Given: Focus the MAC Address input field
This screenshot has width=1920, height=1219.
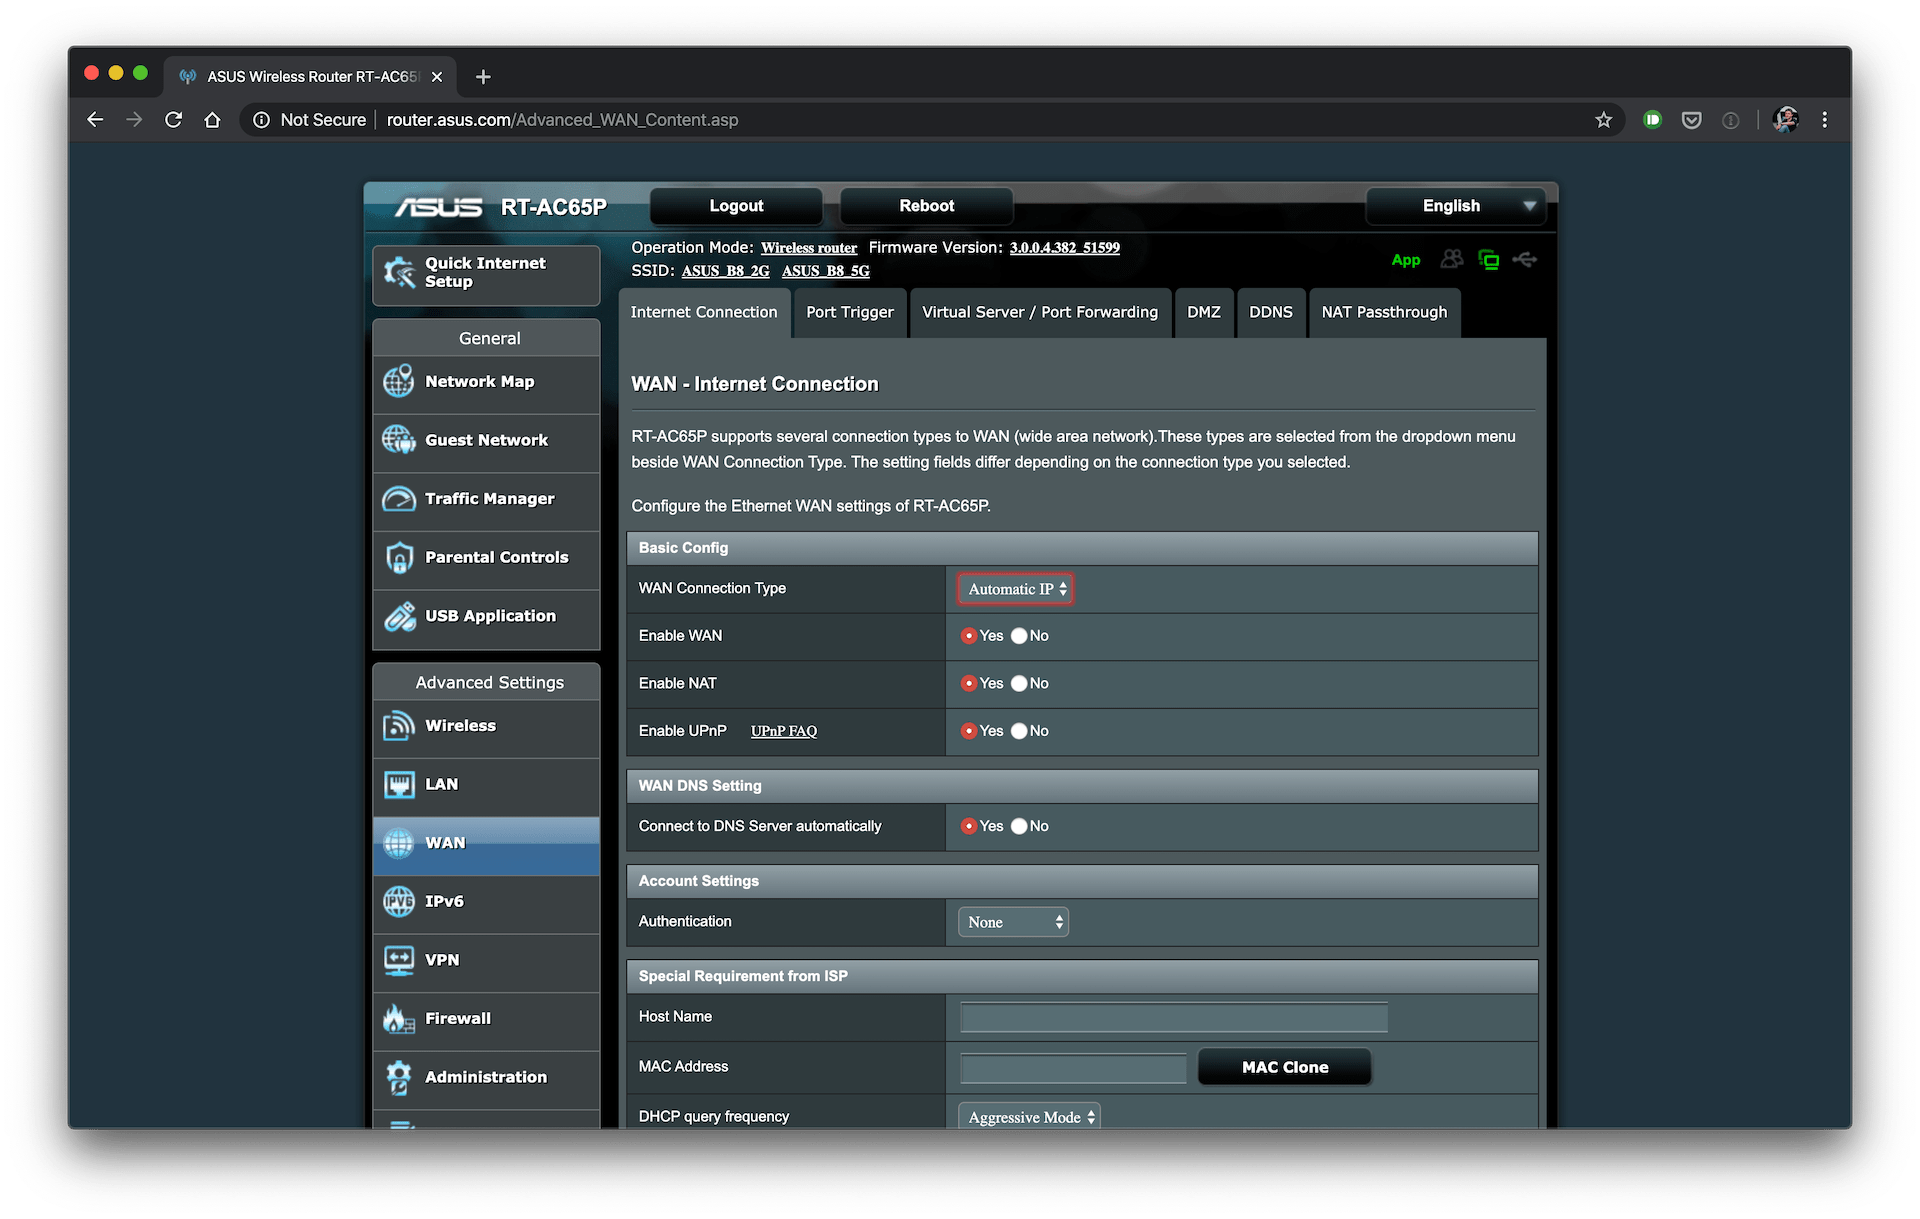Looking at the screenshot, I should [1073, 1067].
